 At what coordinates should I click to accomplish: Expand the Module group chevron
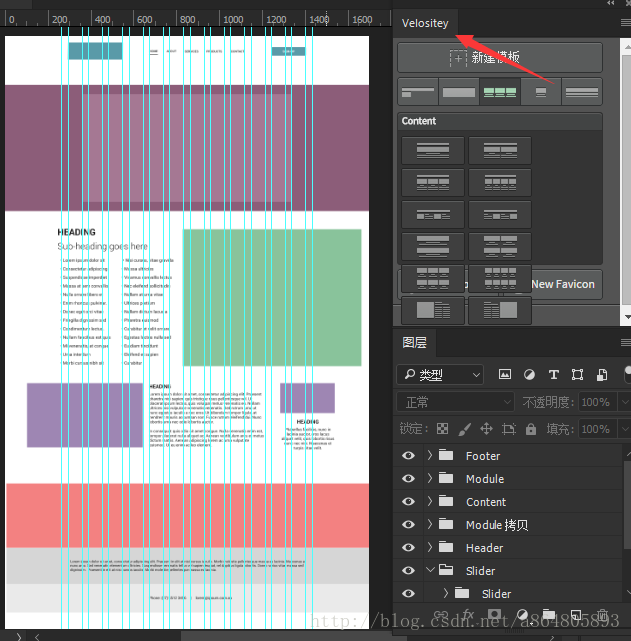(430, 478)
